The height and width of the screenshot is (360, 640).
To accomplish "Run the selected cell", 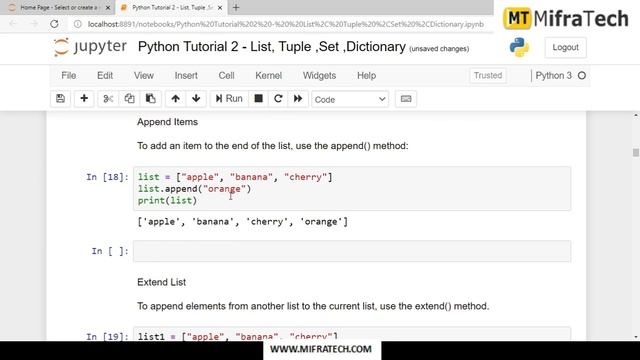I will 229,99.
